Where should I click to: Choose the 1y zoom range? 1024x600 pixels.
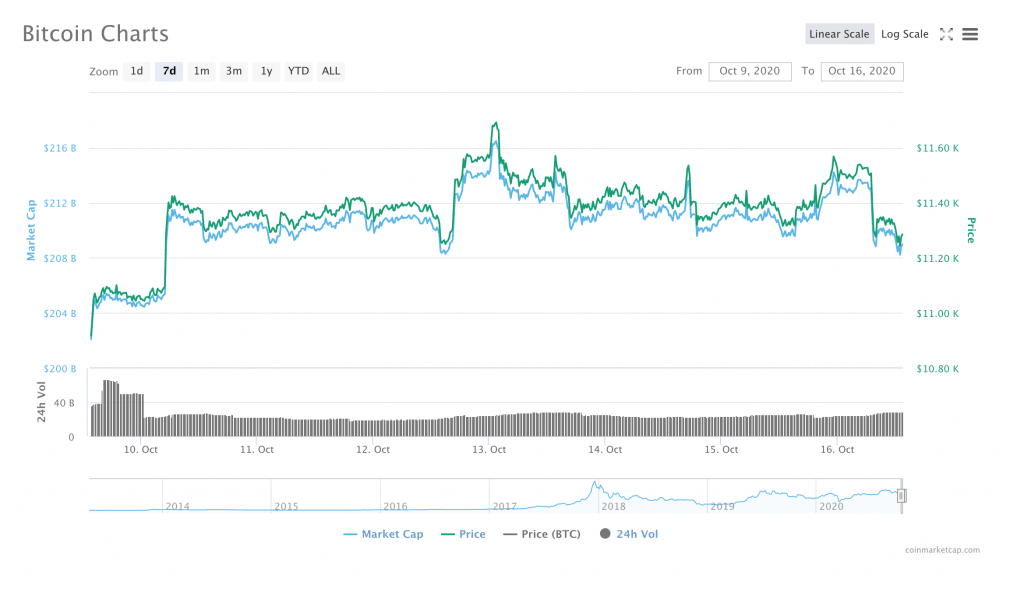click(265, 71)
